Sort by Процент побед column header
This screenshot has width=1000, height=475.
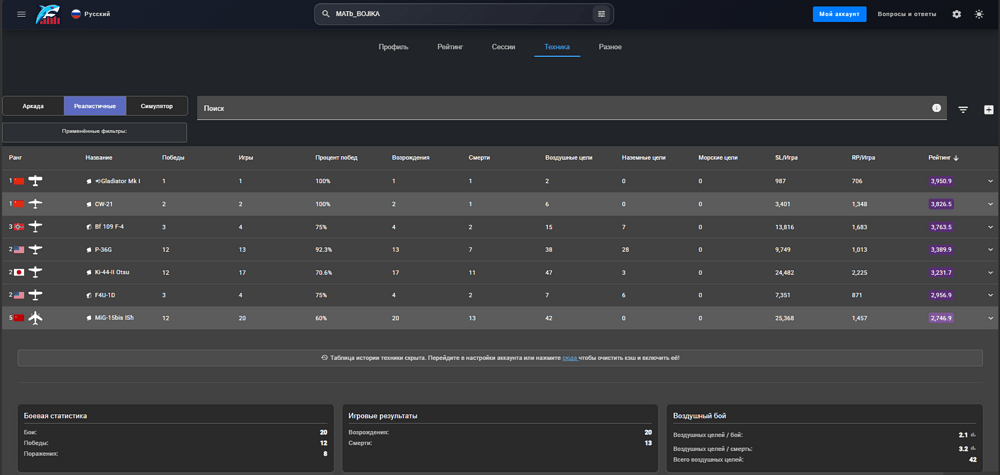336,157
